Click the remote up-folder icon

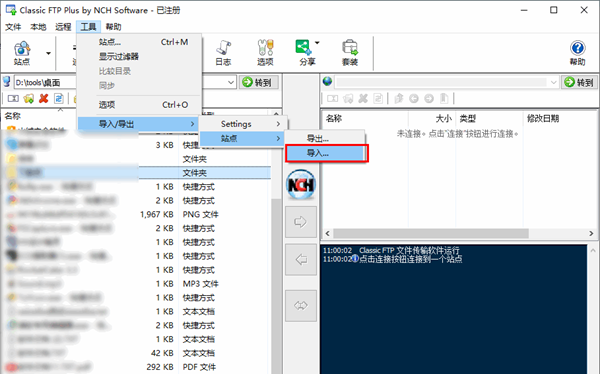(x=399, y=99)
